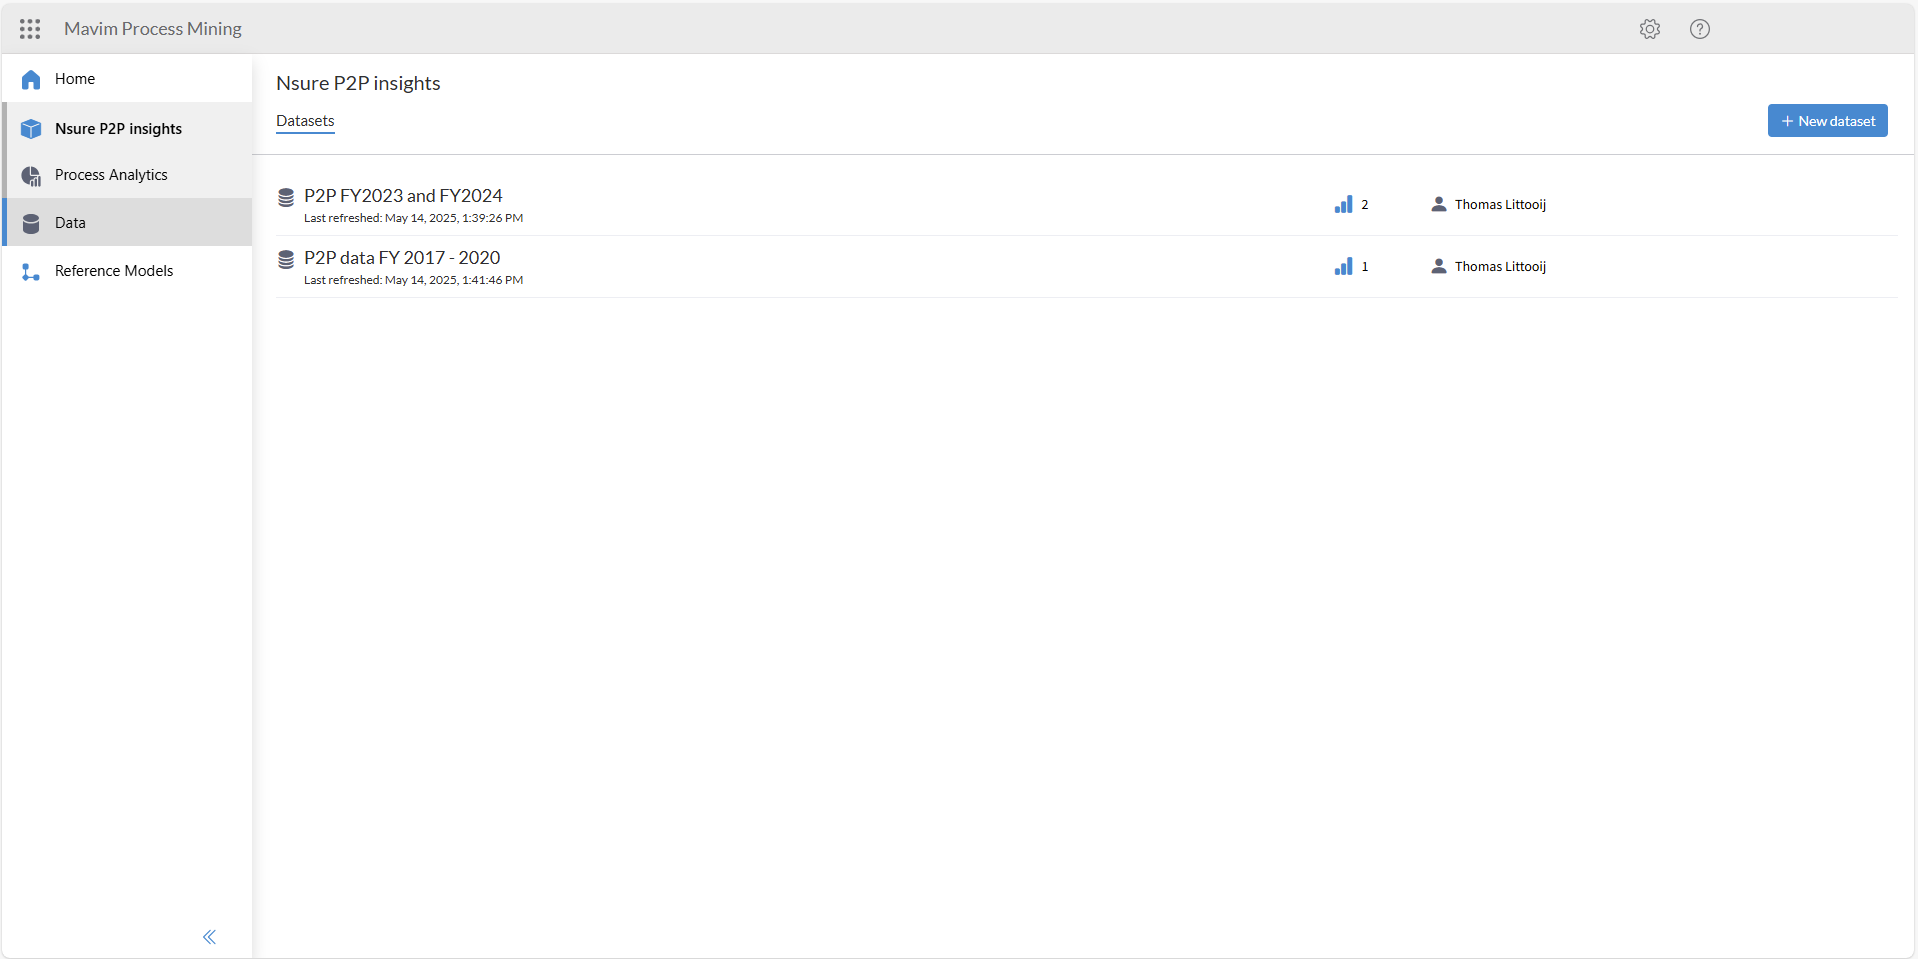Click the Home house icon
Viewport: 1918px width, 959px height.
(x=31, y=80)
